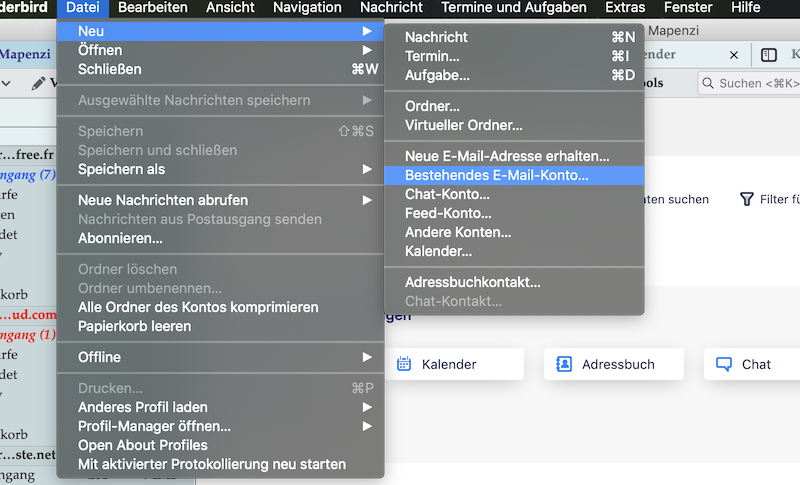The width and height of the screenshot is (800, 485).
Task: Open the Fenster menu
Action: pos(688,8)
